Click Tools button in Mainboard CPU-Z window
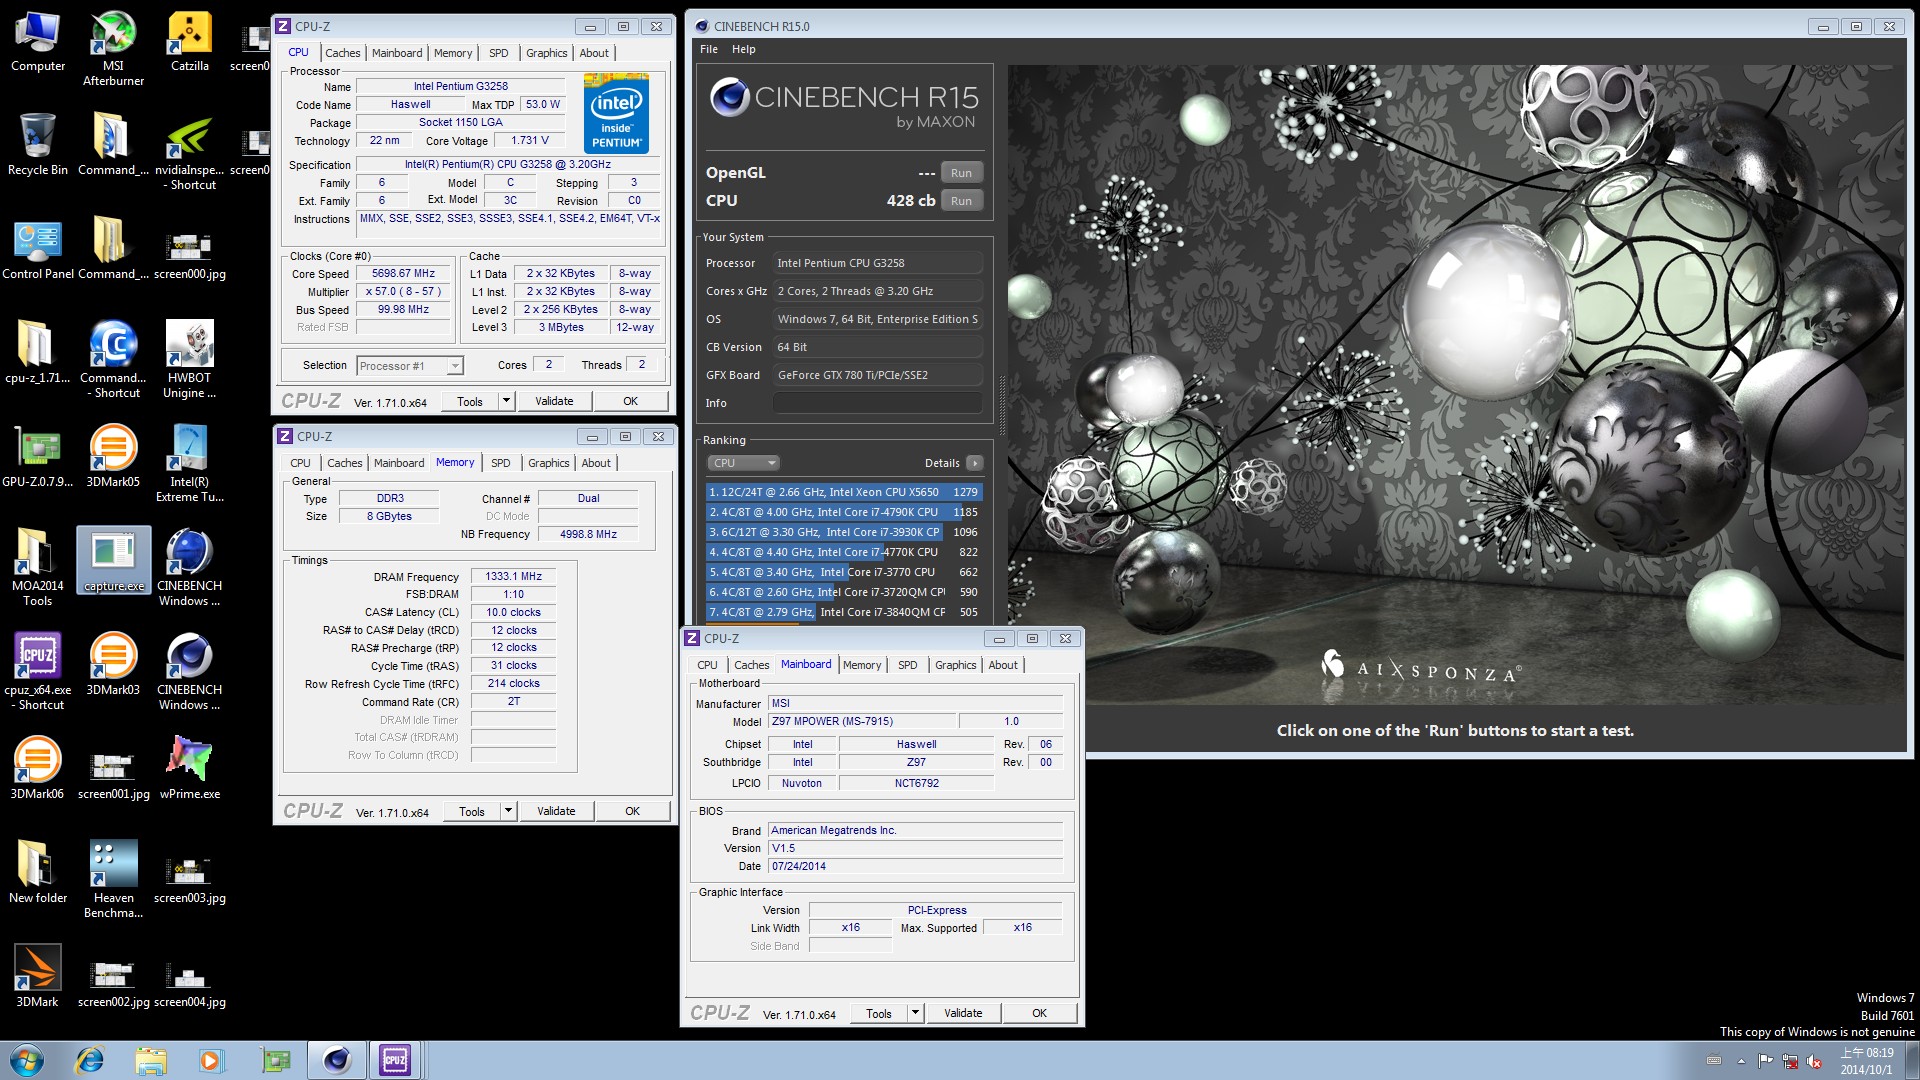 pyautogui.click(x=879, y=1013)
